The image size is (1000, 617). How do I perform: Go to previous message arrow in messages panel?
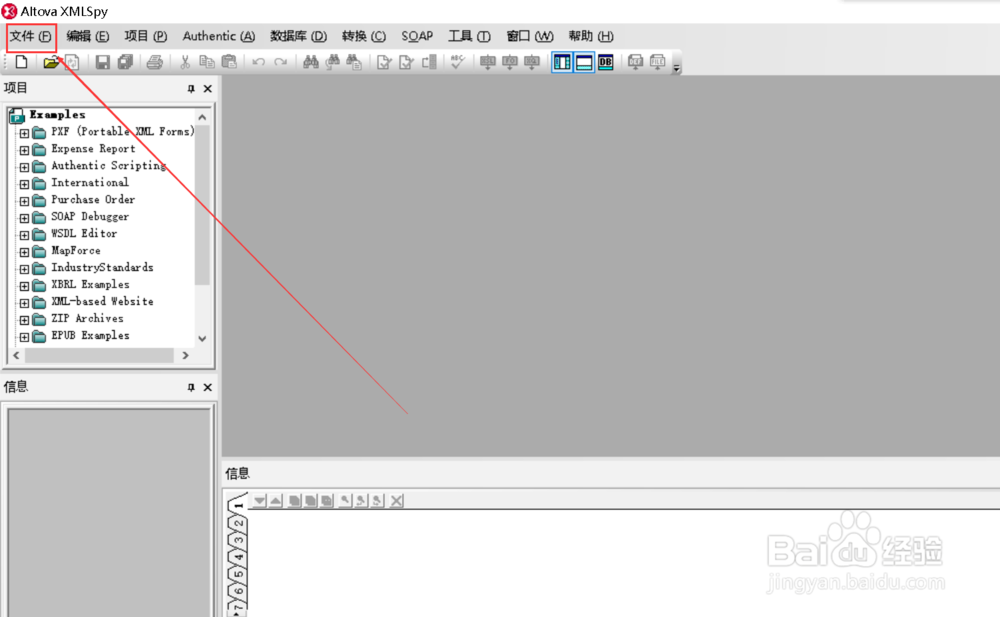coord(276,501)
